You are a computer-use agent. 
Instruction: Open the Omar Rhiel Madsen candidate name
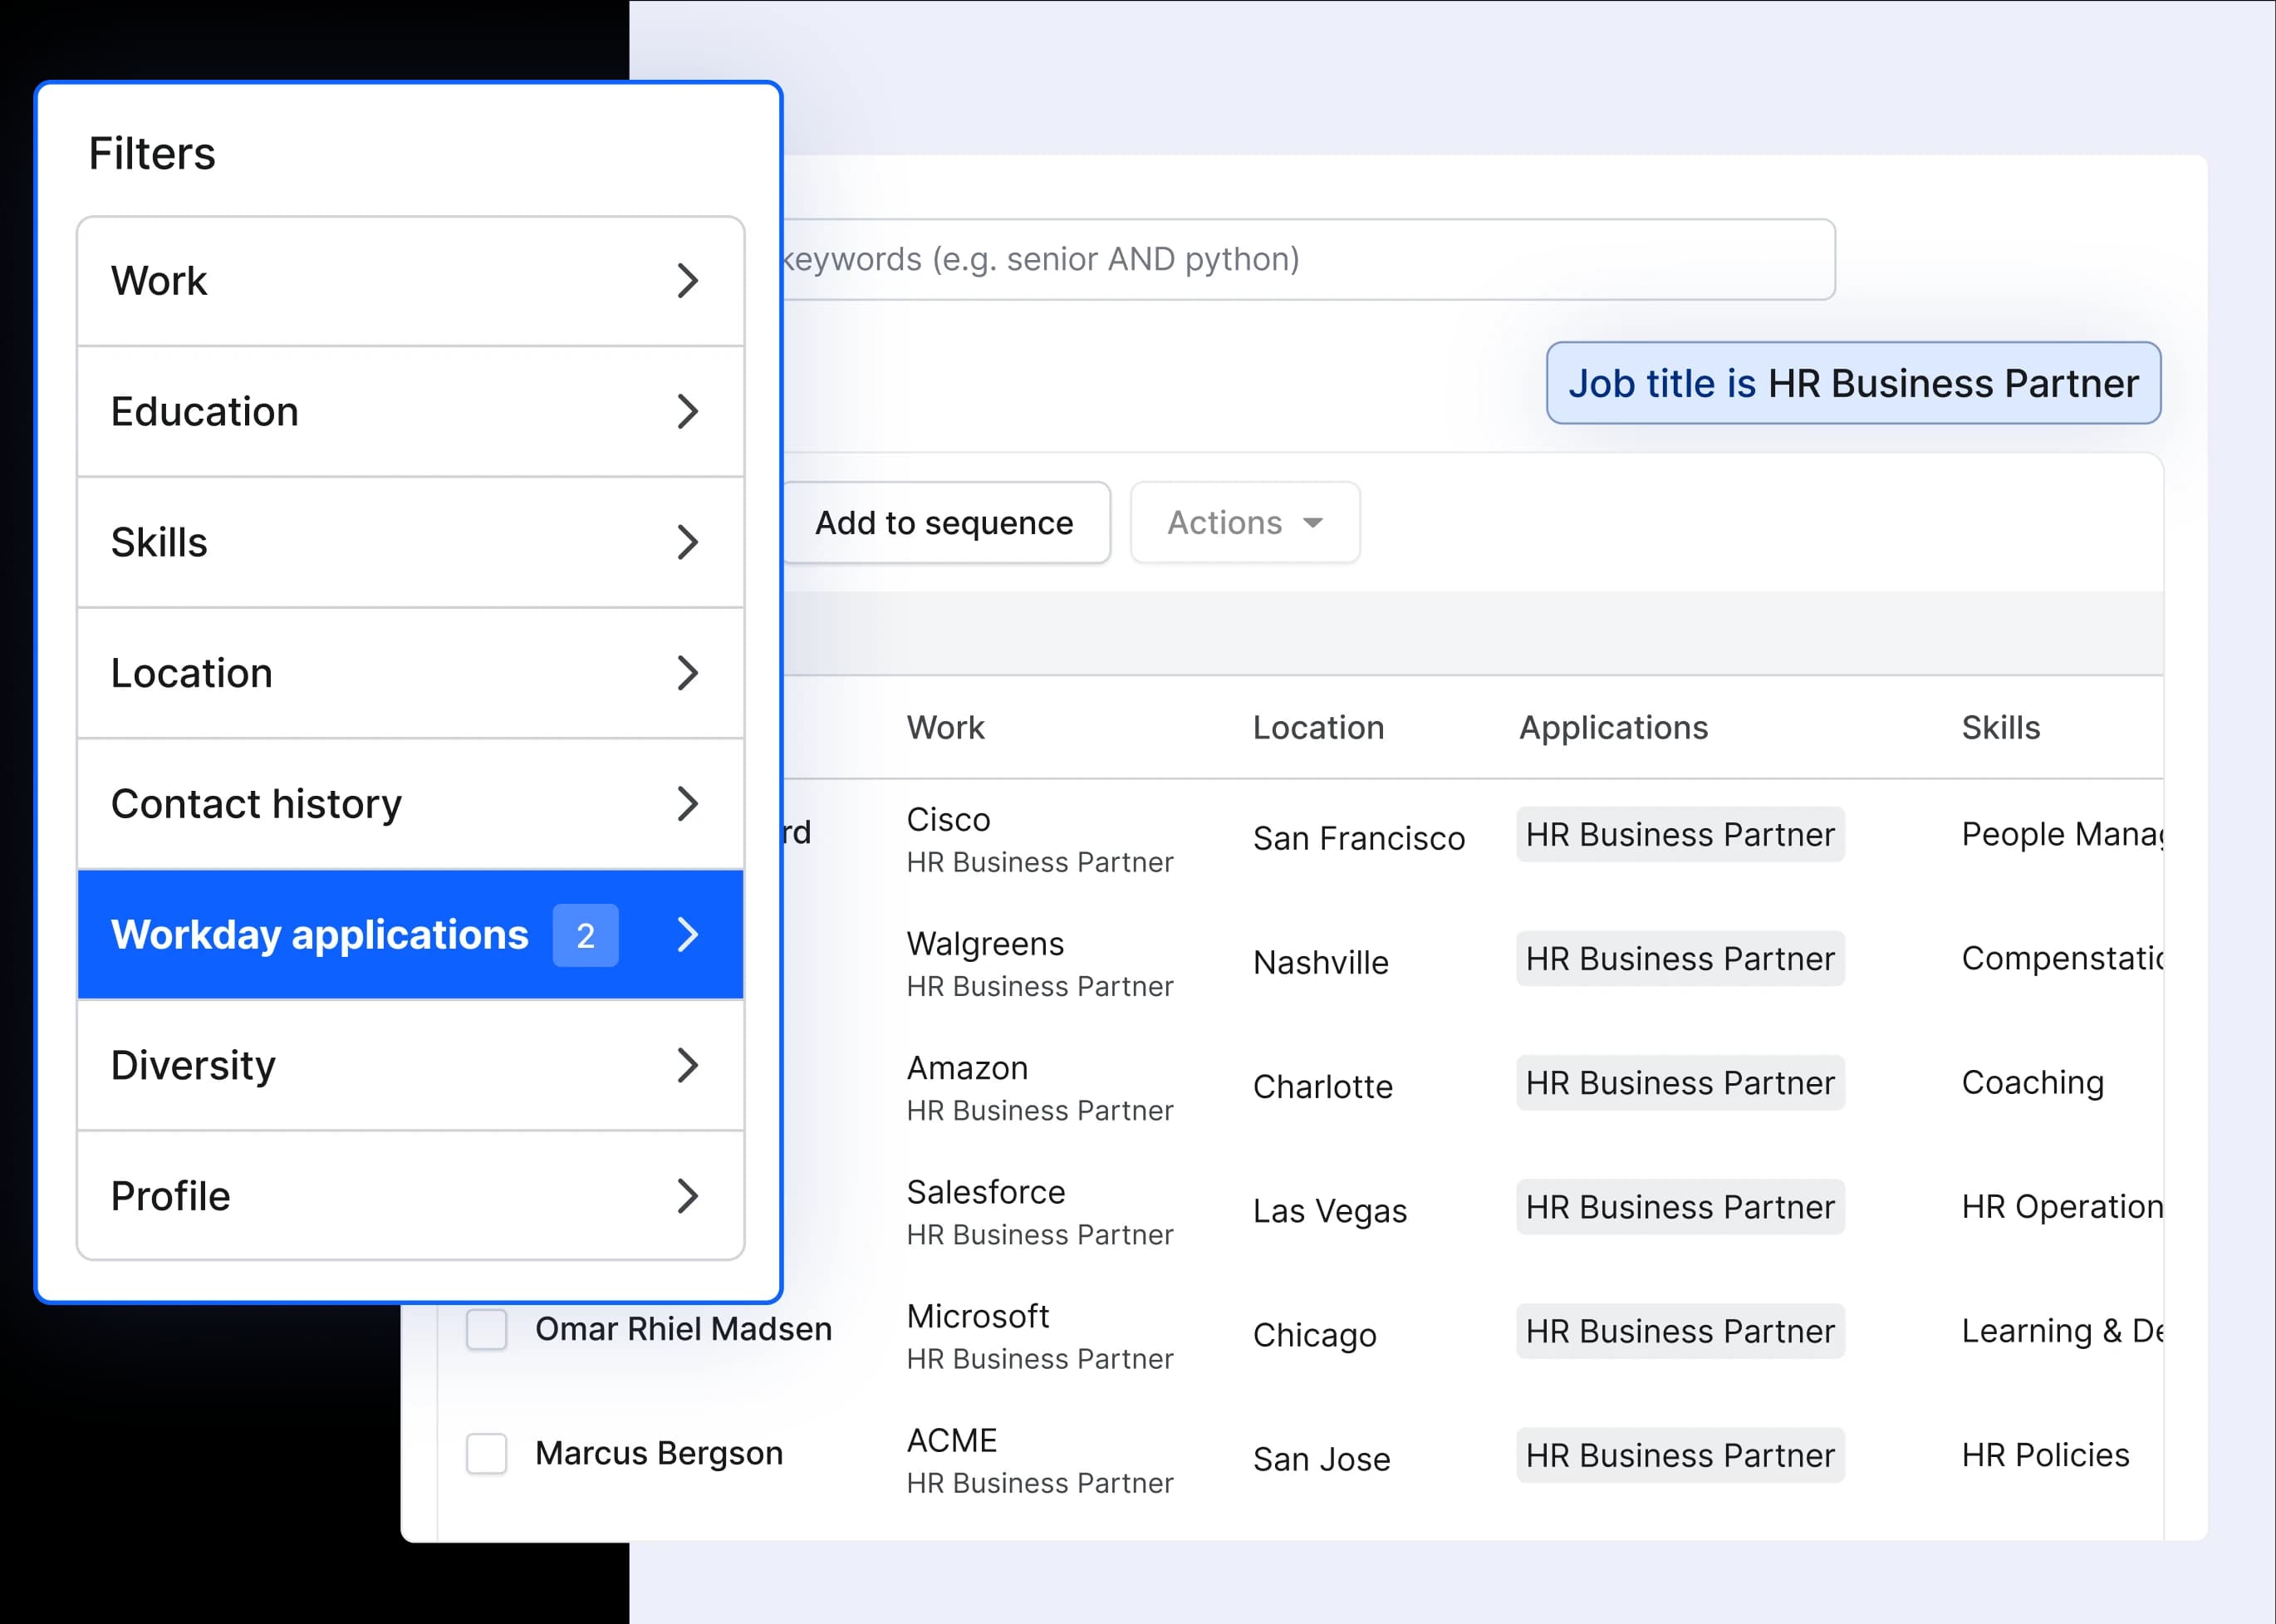[683, 1329]
